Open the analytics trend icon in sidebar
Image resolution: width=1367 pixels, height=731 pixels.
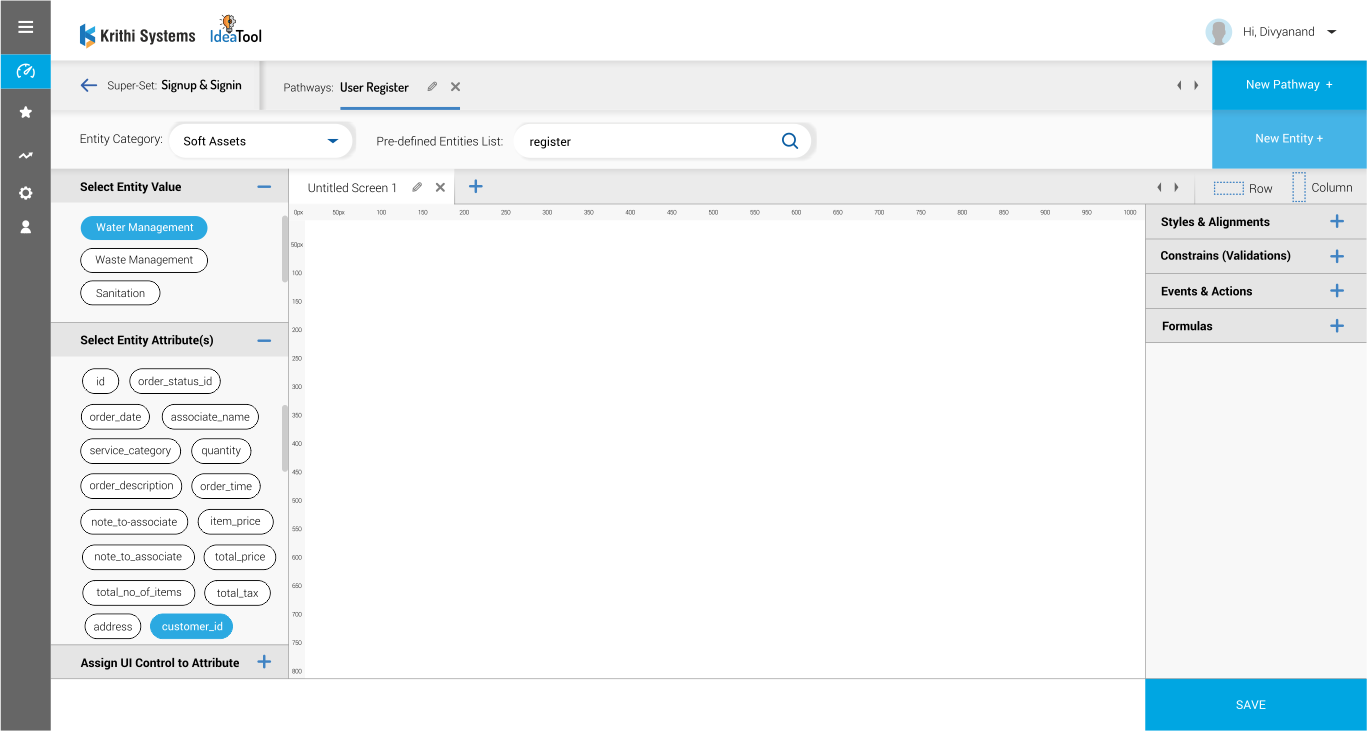(26, 155)
